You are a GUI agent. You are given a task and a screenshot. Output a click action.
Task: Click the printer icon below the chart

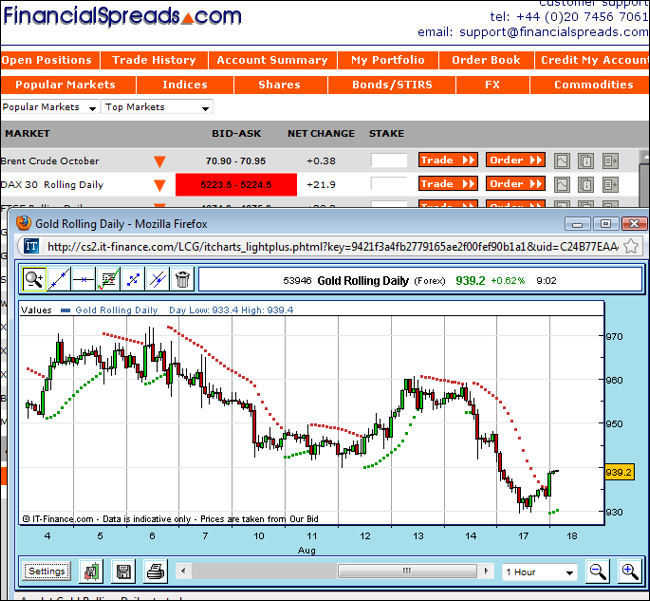pyautogui.click(x=155, y=572)
